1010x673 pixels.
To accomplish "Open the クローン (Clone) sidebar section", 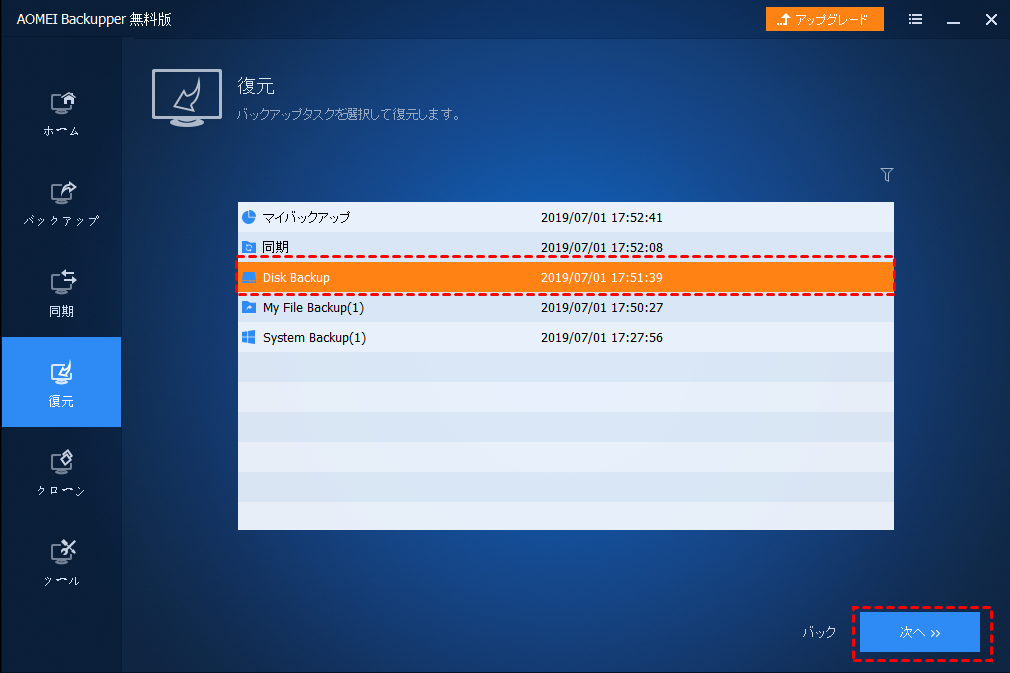I will (x=61, y=473).
